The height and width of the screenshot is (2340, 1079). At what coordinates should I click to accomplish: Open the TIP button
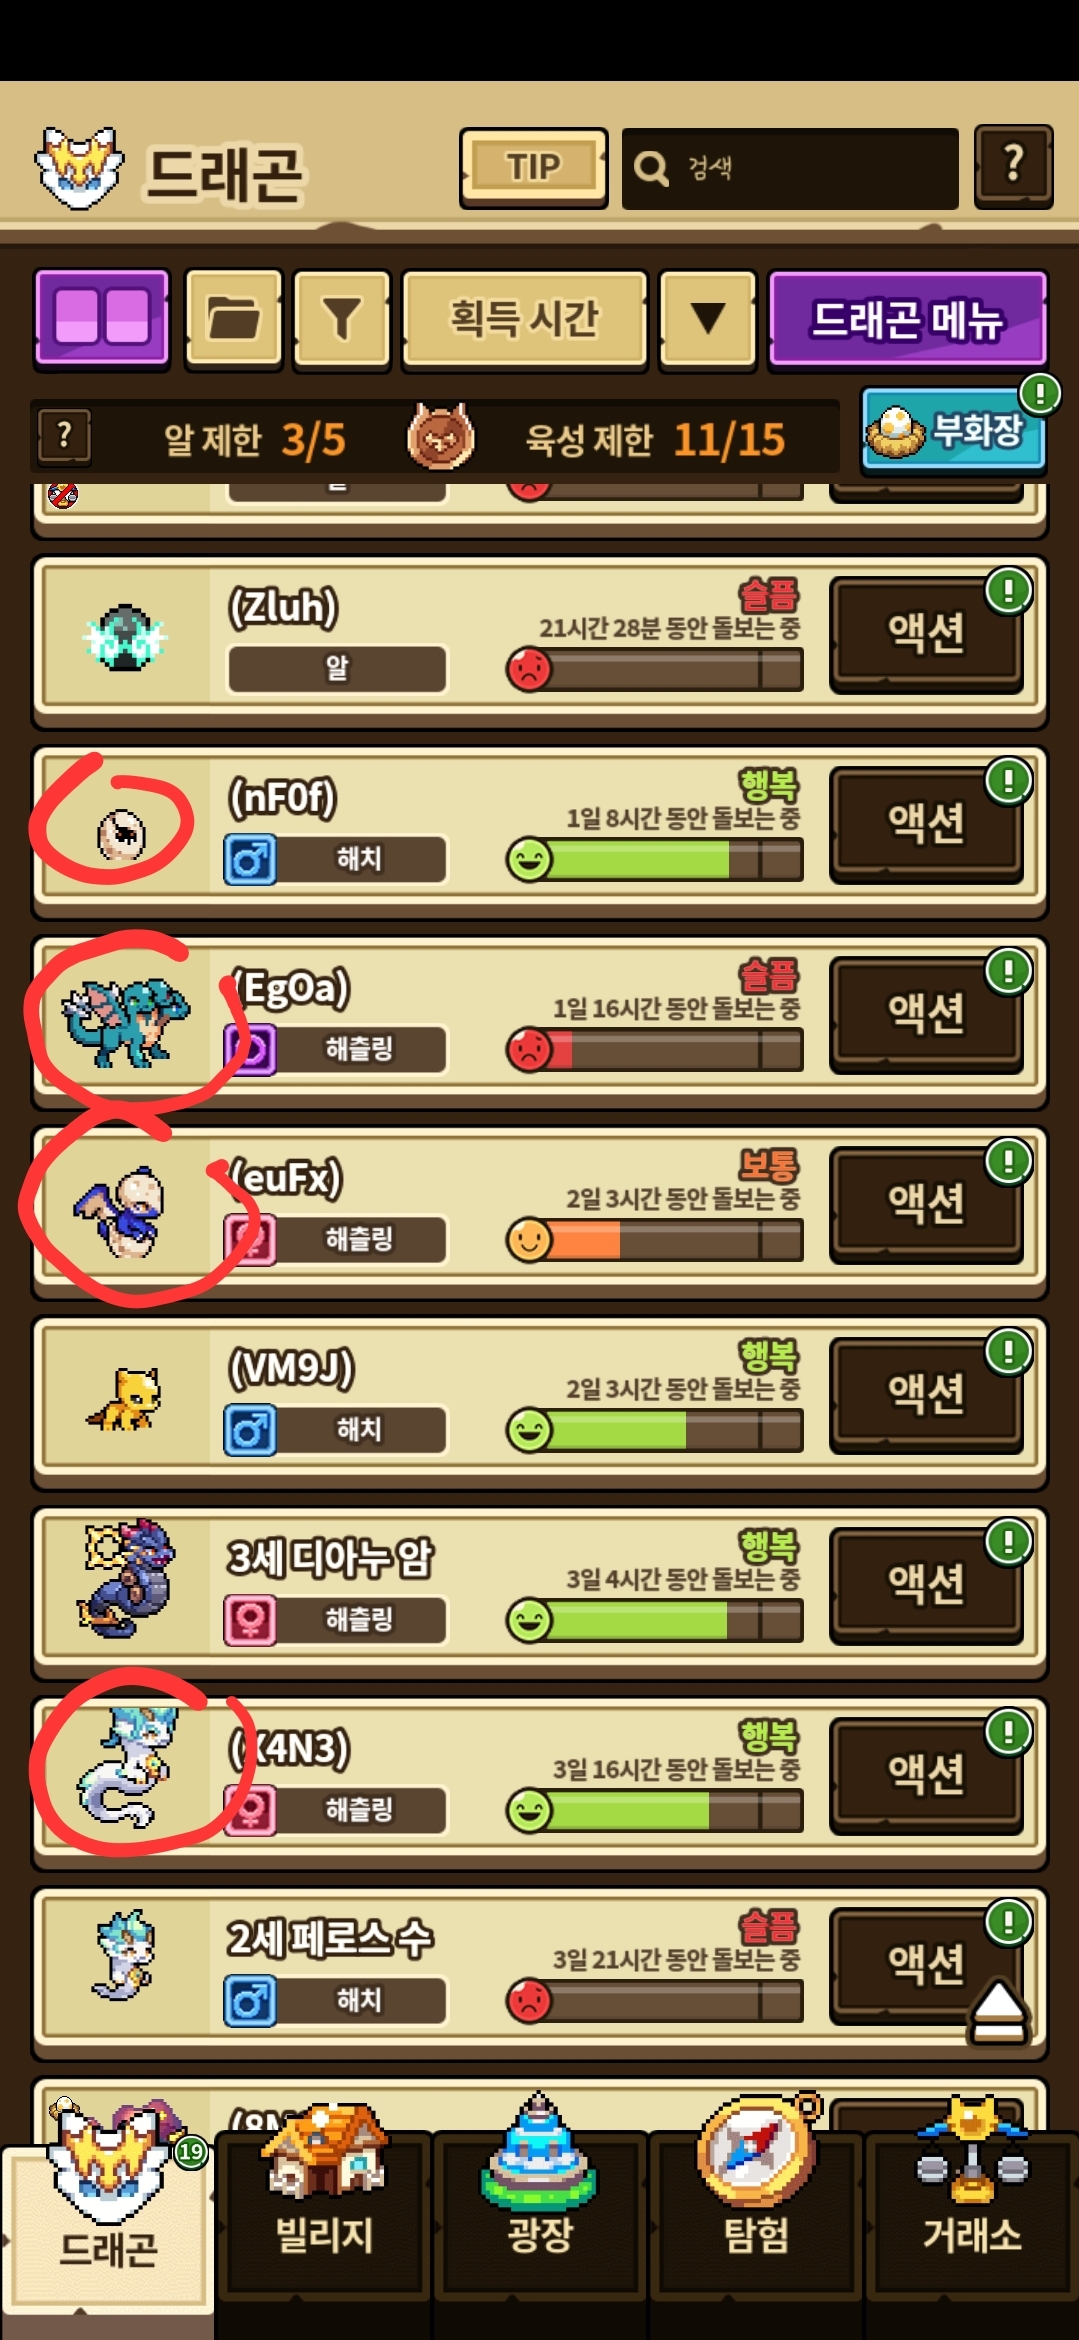(x=533, y=167)
